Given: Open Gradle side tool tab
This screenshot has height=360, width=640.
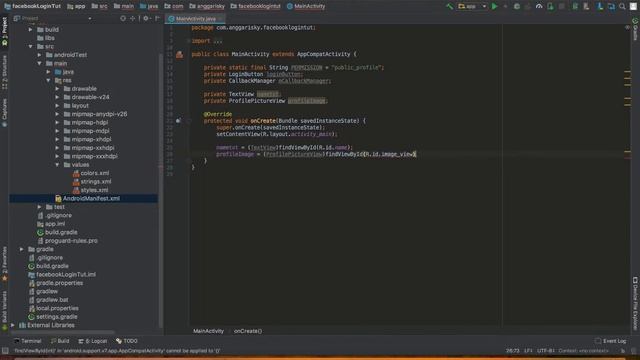Looking at the screenshot, I should (x=635, y=29).
